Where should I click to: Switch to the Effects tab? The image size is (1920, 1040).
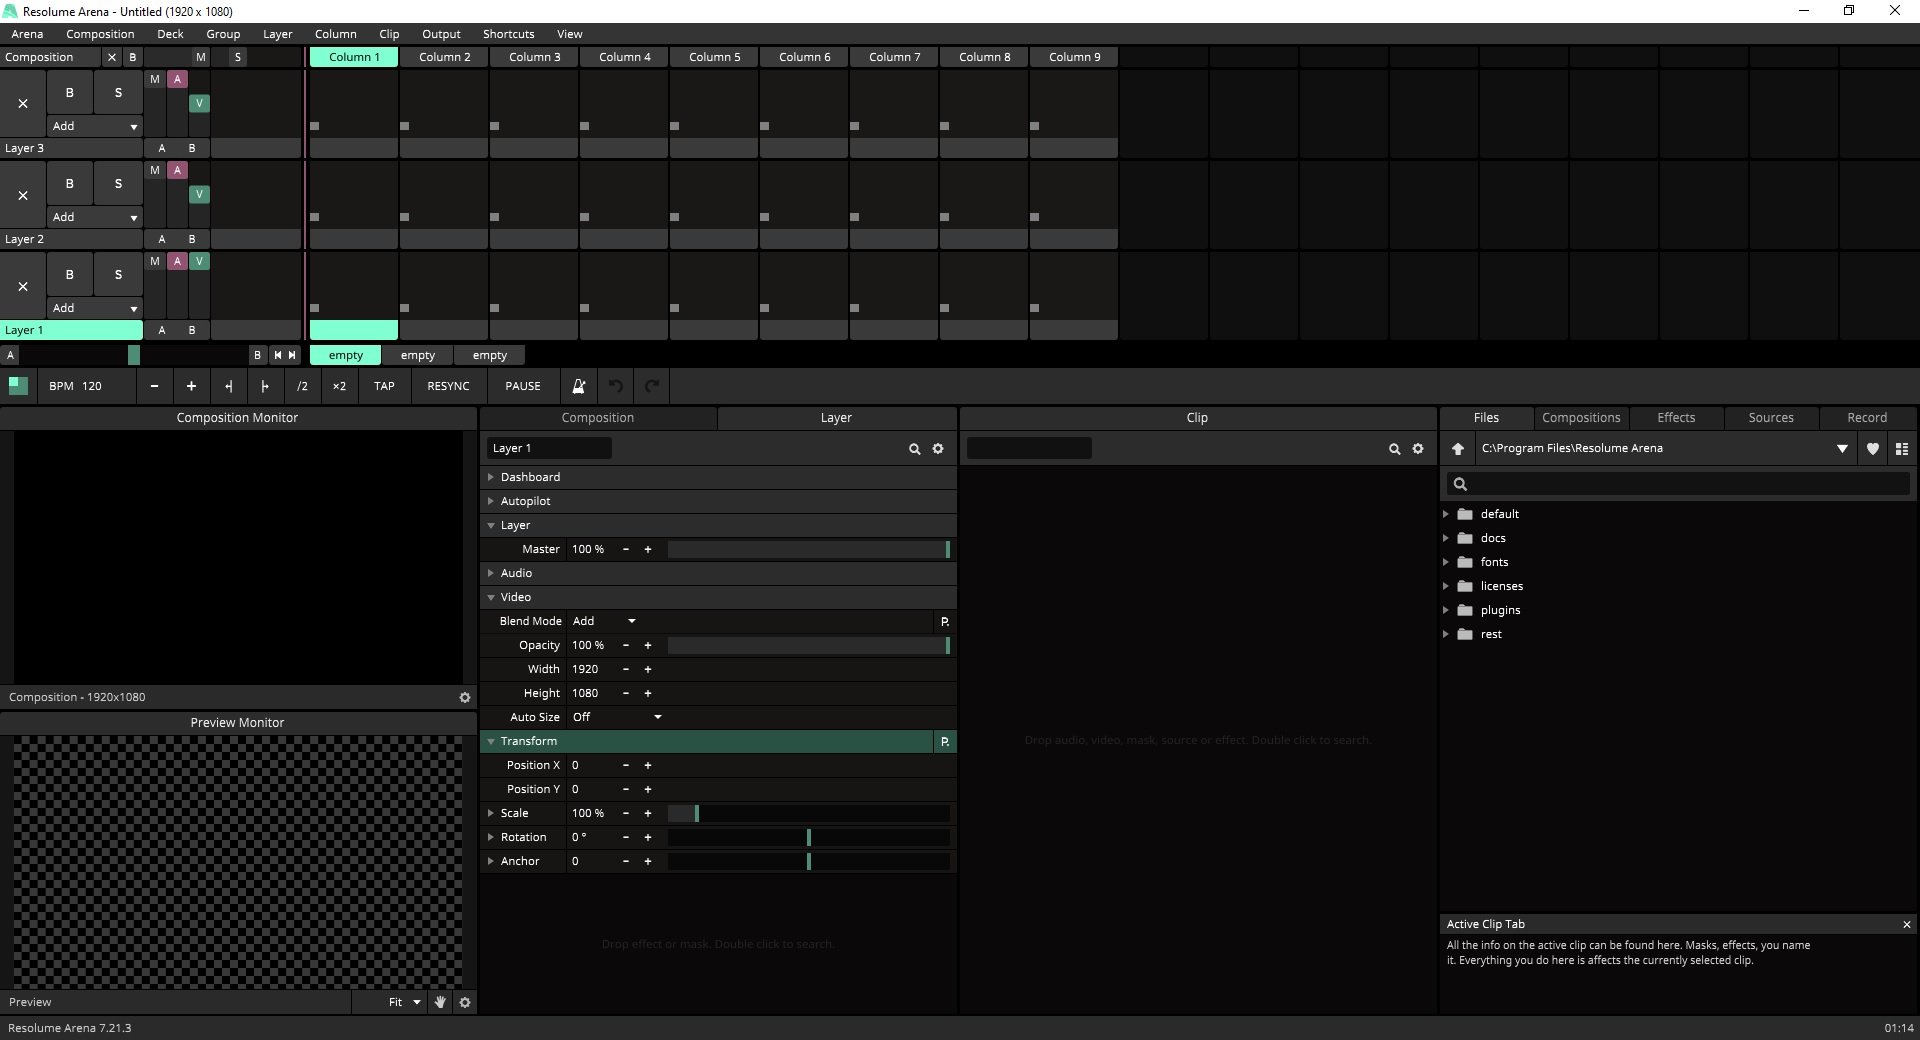click(1675, 418)
